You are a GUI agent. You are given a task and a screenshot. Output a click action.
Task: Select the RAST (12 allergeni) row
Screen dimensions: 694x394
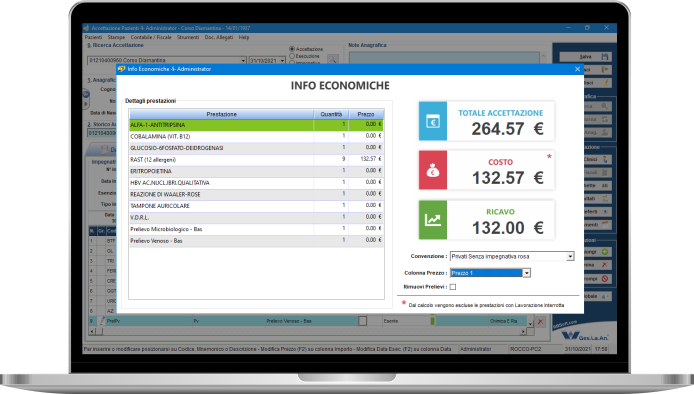coord(256,159)
